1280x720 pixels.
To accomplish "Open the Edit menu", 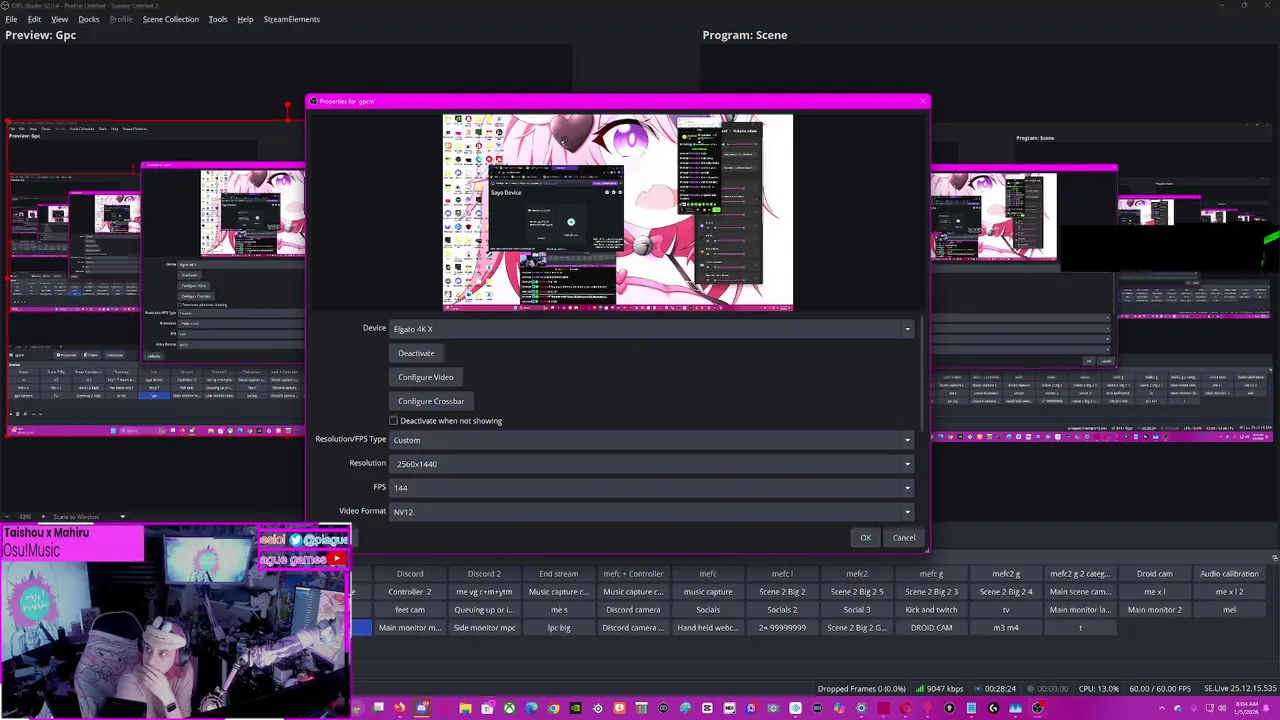I will [34, 19].
